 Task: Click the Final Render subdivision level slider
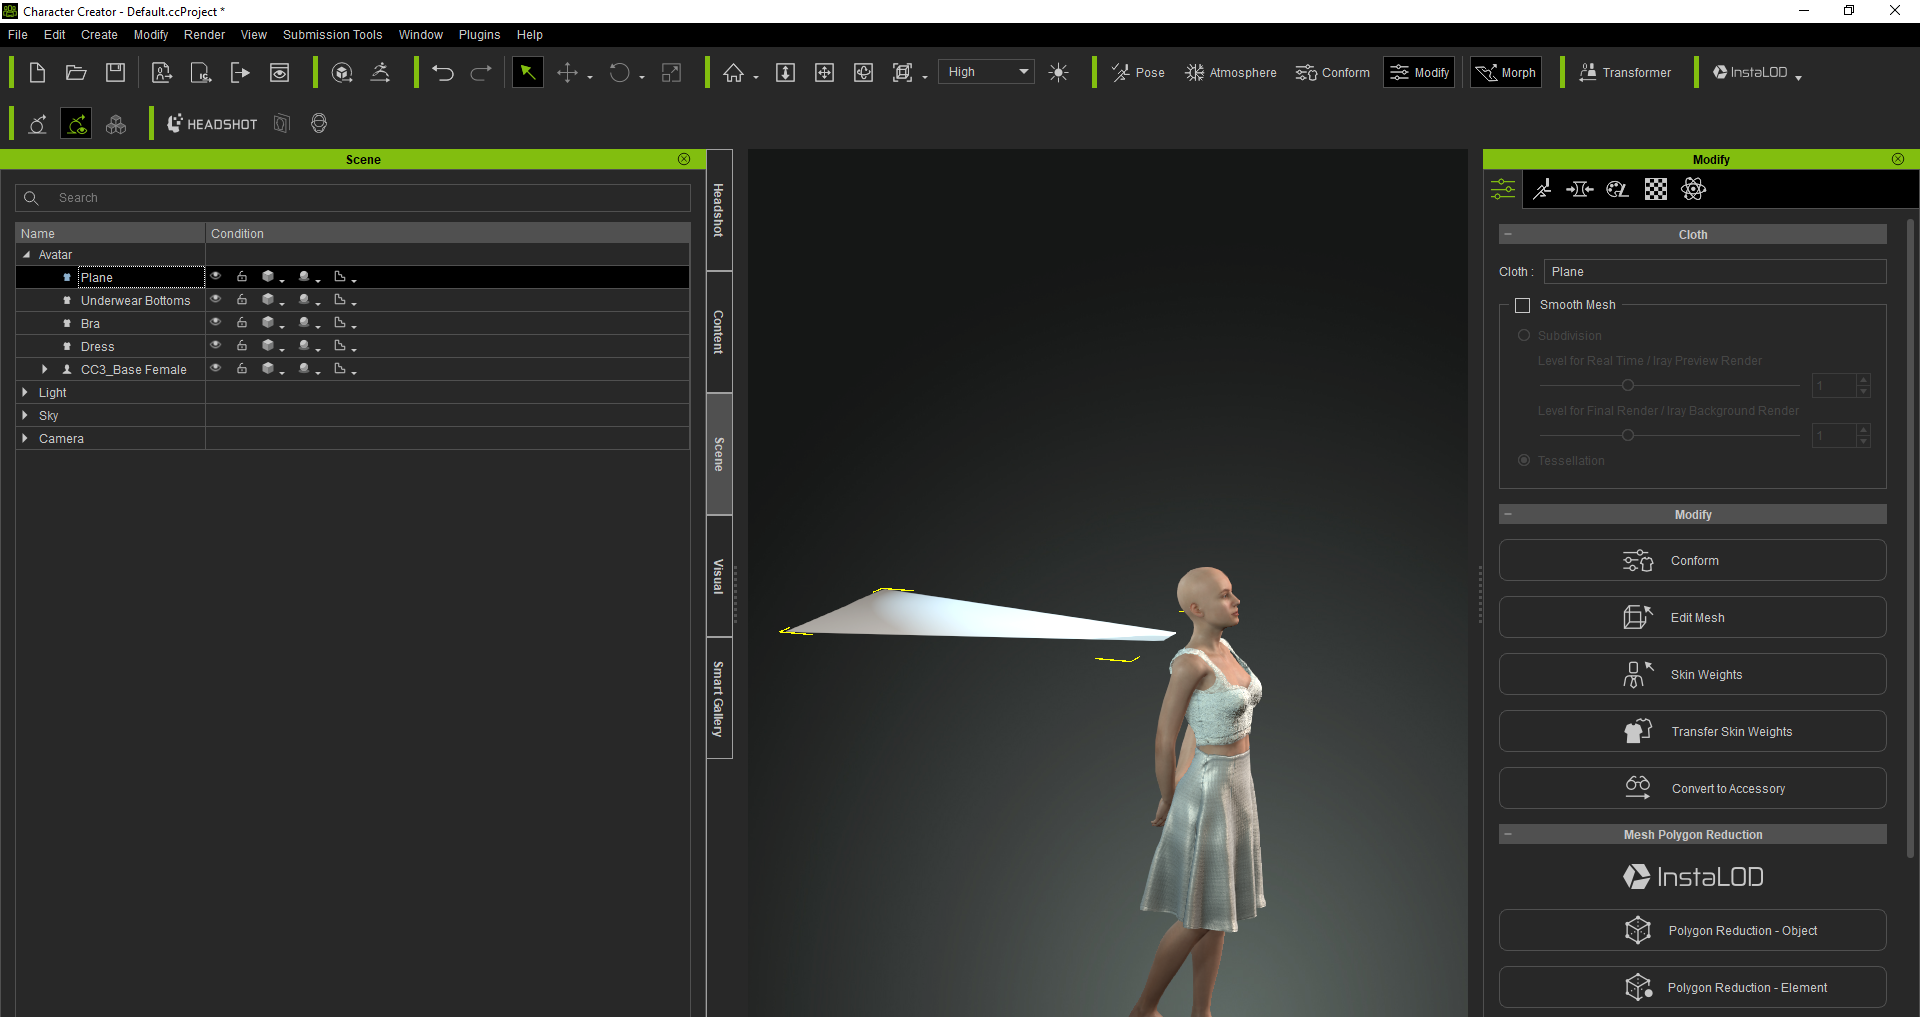pyautogui.click(x=1670, y=435)
